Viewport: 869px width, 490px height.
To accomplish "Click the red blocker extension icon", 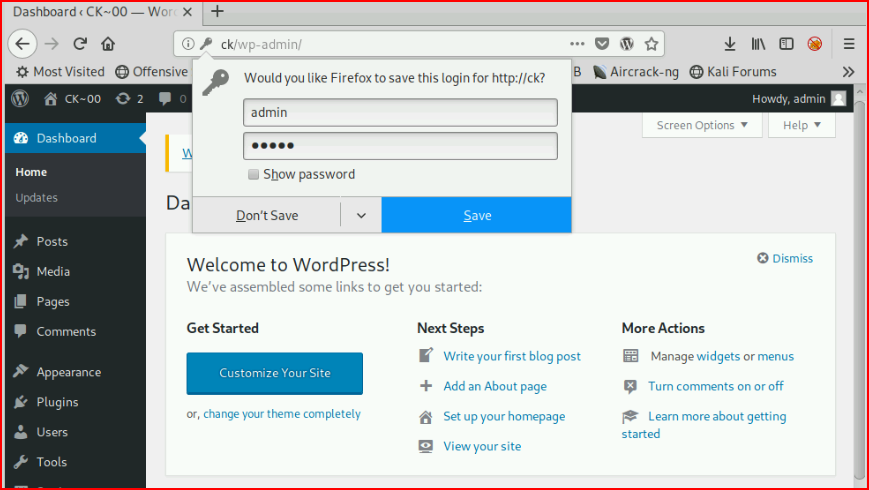I will pos(815,44).
